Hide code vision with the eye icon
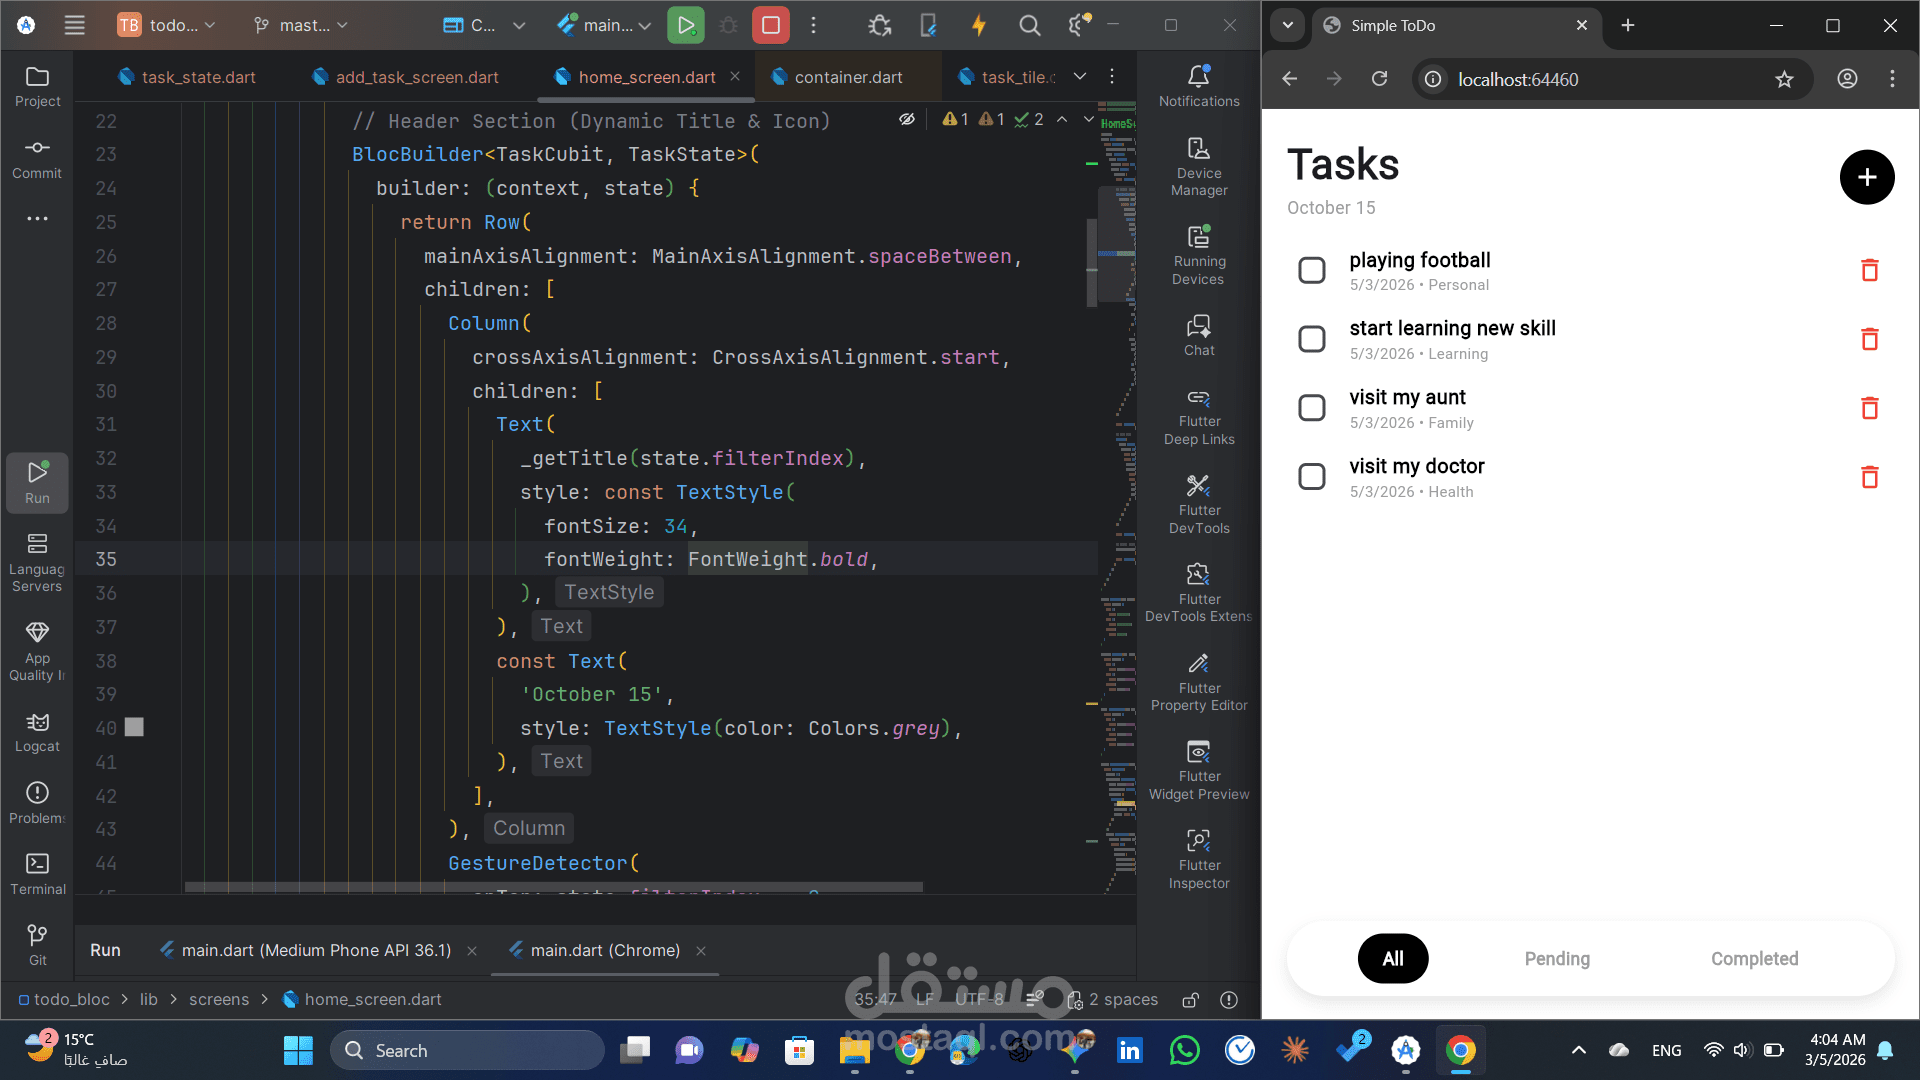 click(x=907, y=119)
